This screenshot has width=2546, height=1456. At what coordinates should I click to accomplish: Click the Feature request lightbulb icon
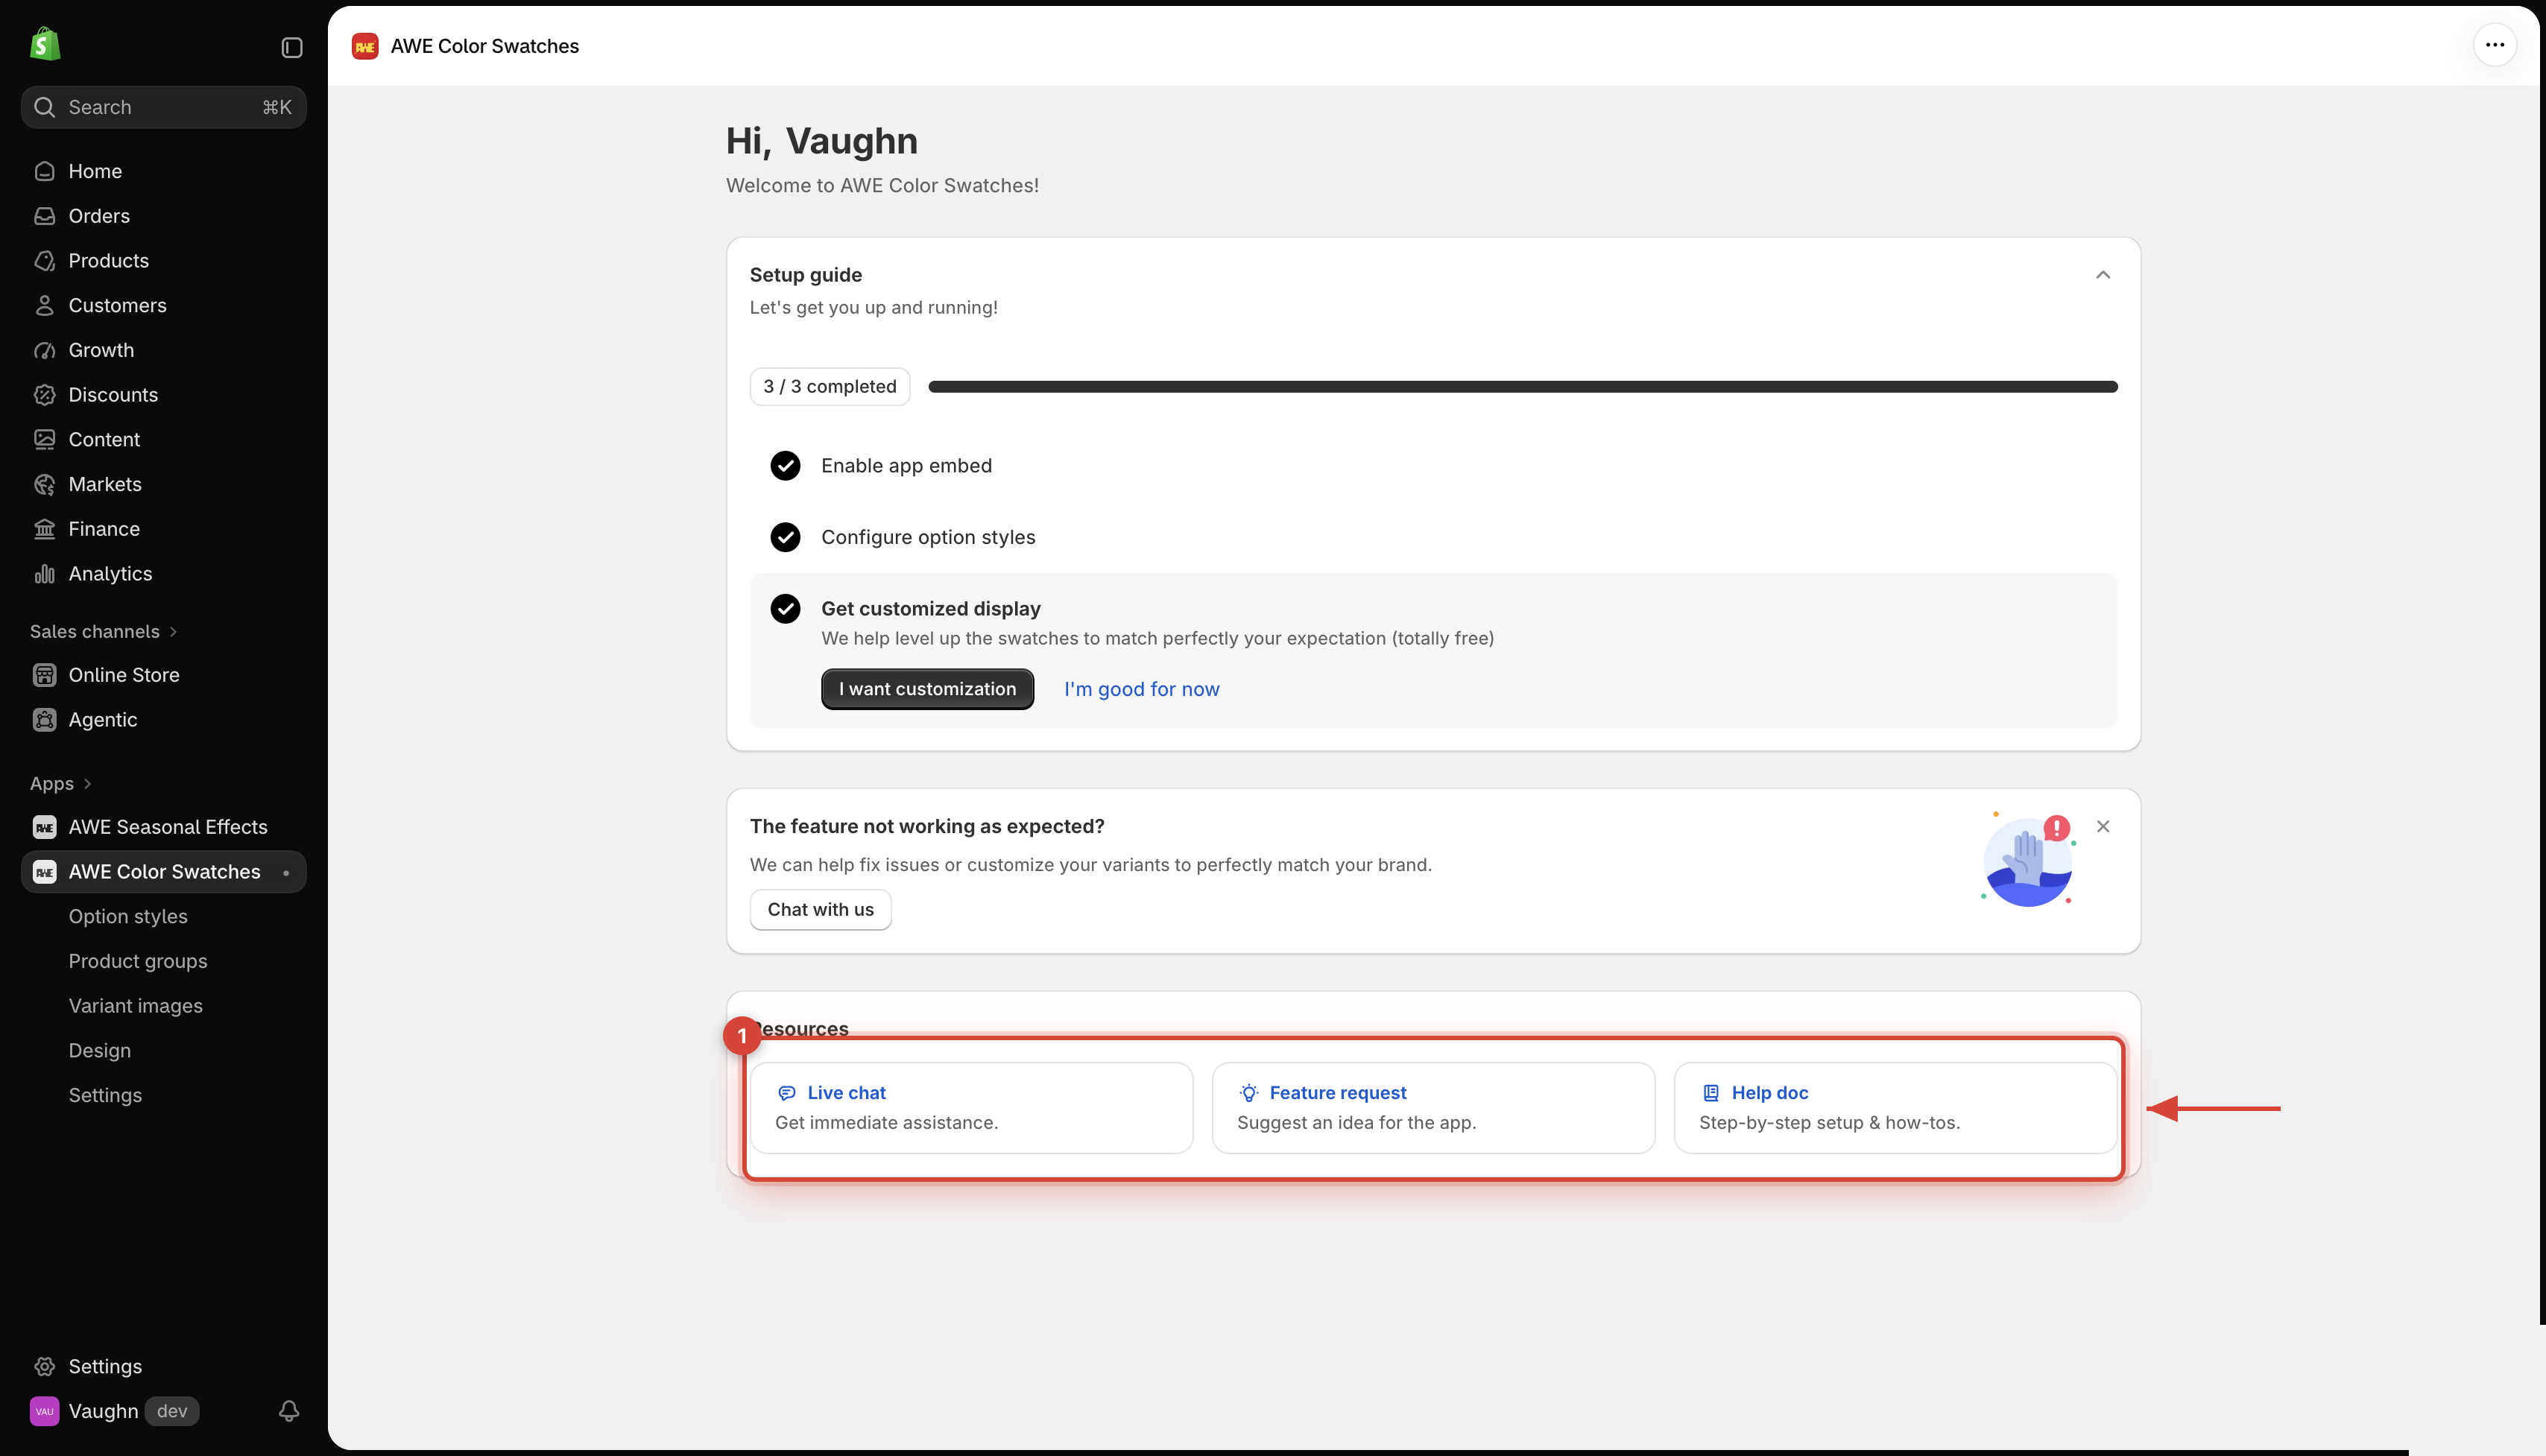pos(1249,1093)
